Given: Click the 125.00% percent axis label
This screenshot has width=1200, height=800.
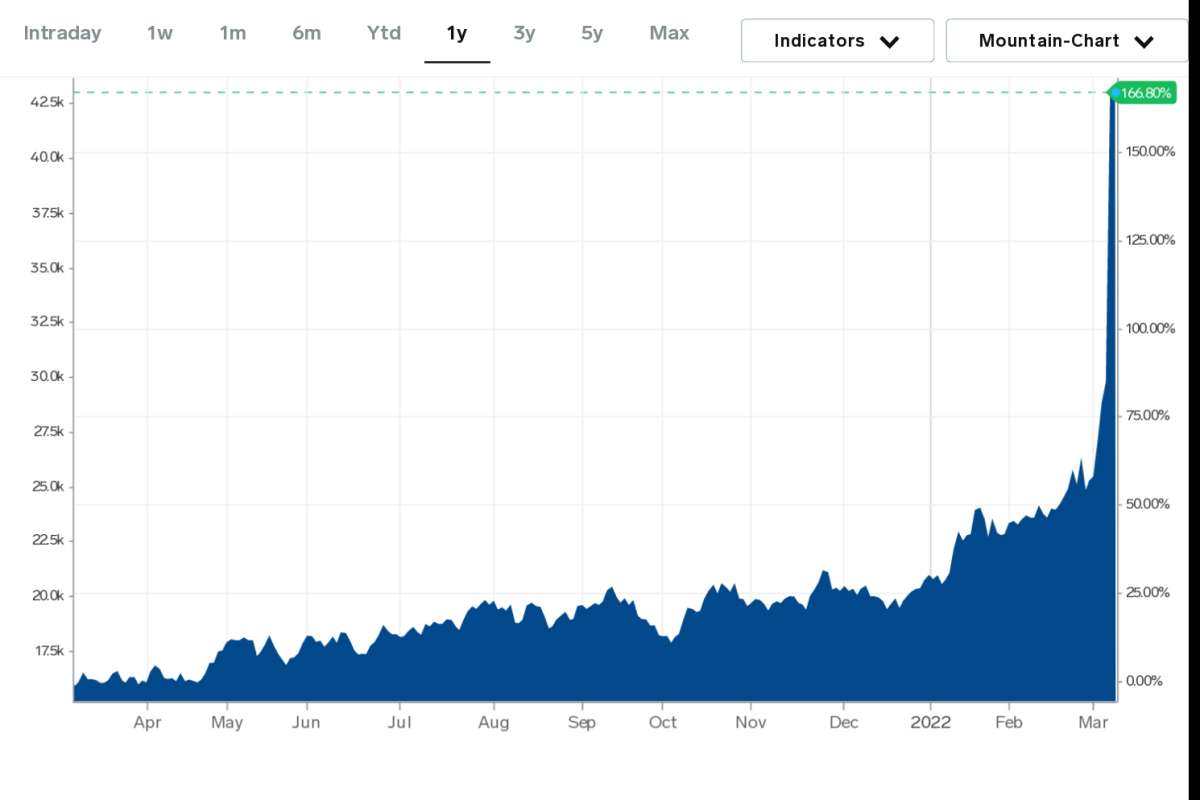Looking at the screenshot, I should click(x=1148, y=240).
